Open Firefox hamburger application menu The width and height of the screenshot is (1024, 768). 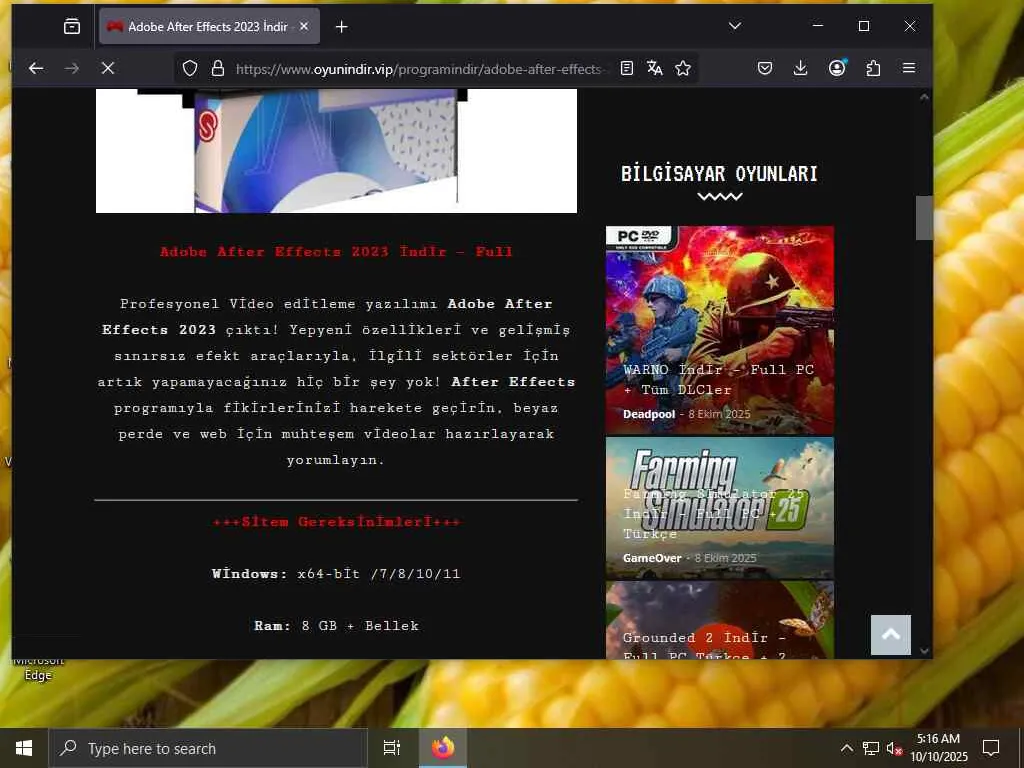pyautogui.click(x=908, y=68)
